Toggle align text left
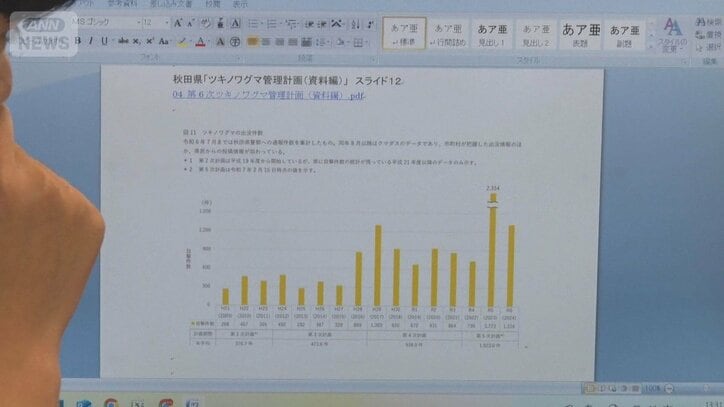 [x=252, y=43]
